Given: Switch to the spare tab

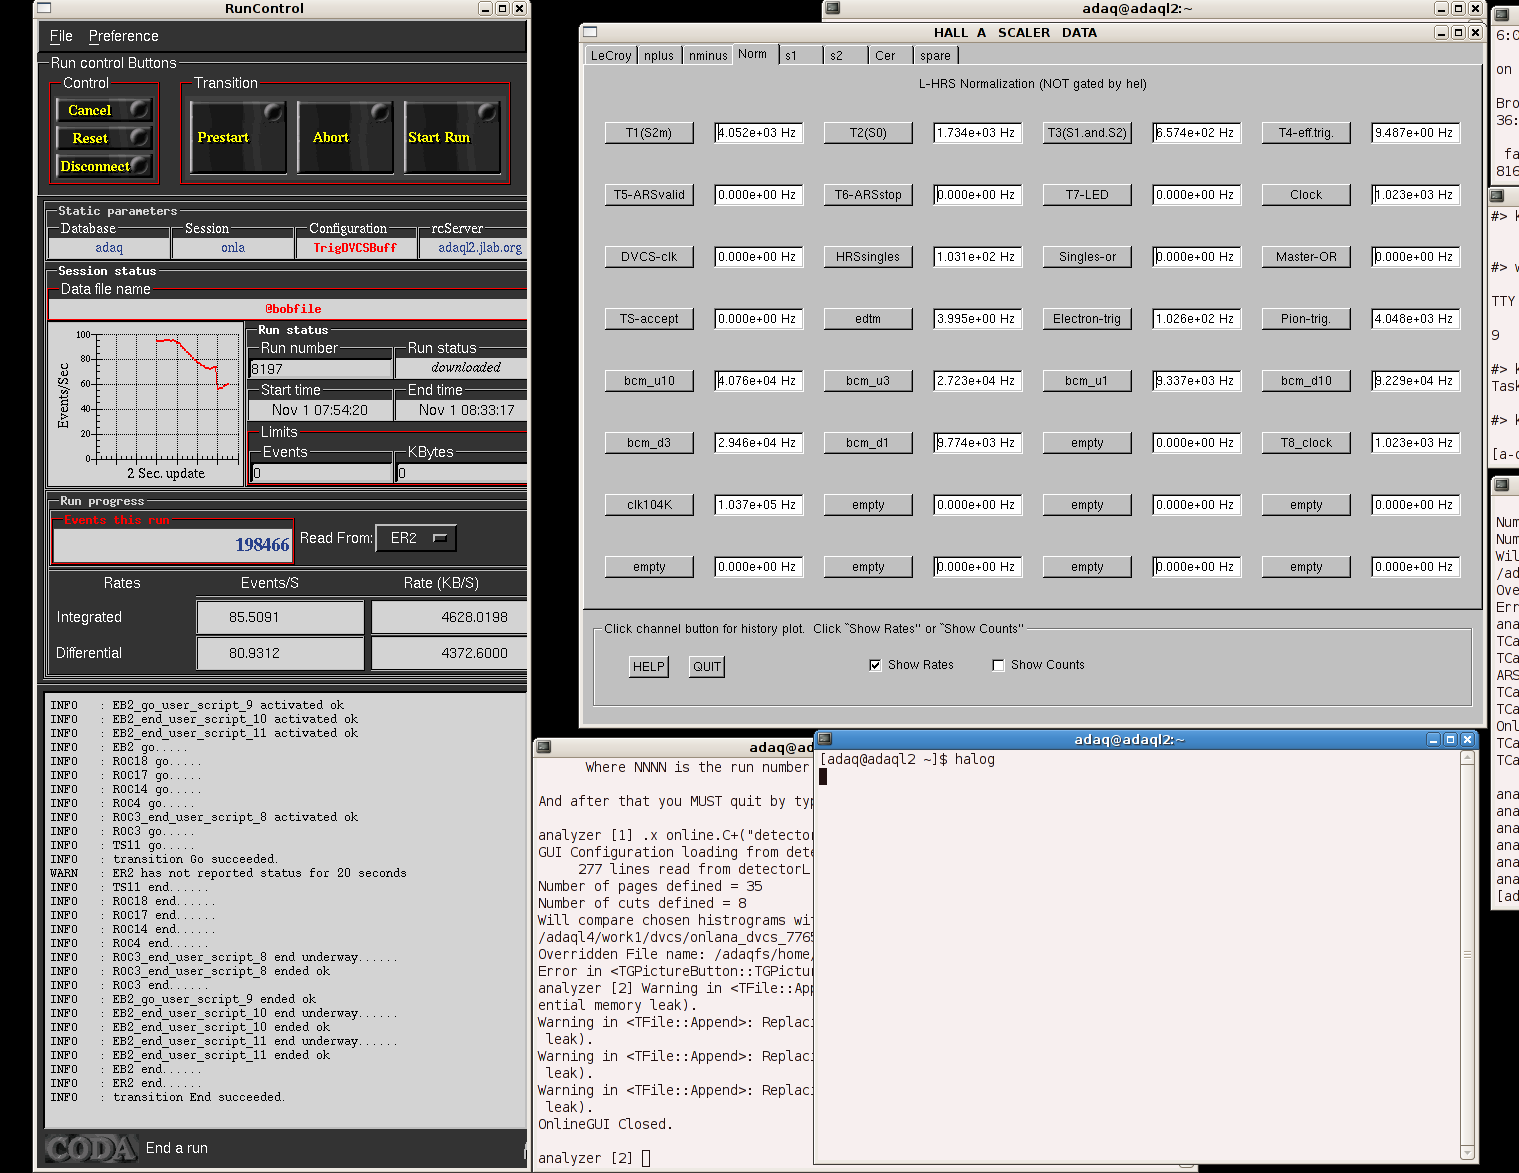Looking at the screenshot, I should [x=937, y=56].
